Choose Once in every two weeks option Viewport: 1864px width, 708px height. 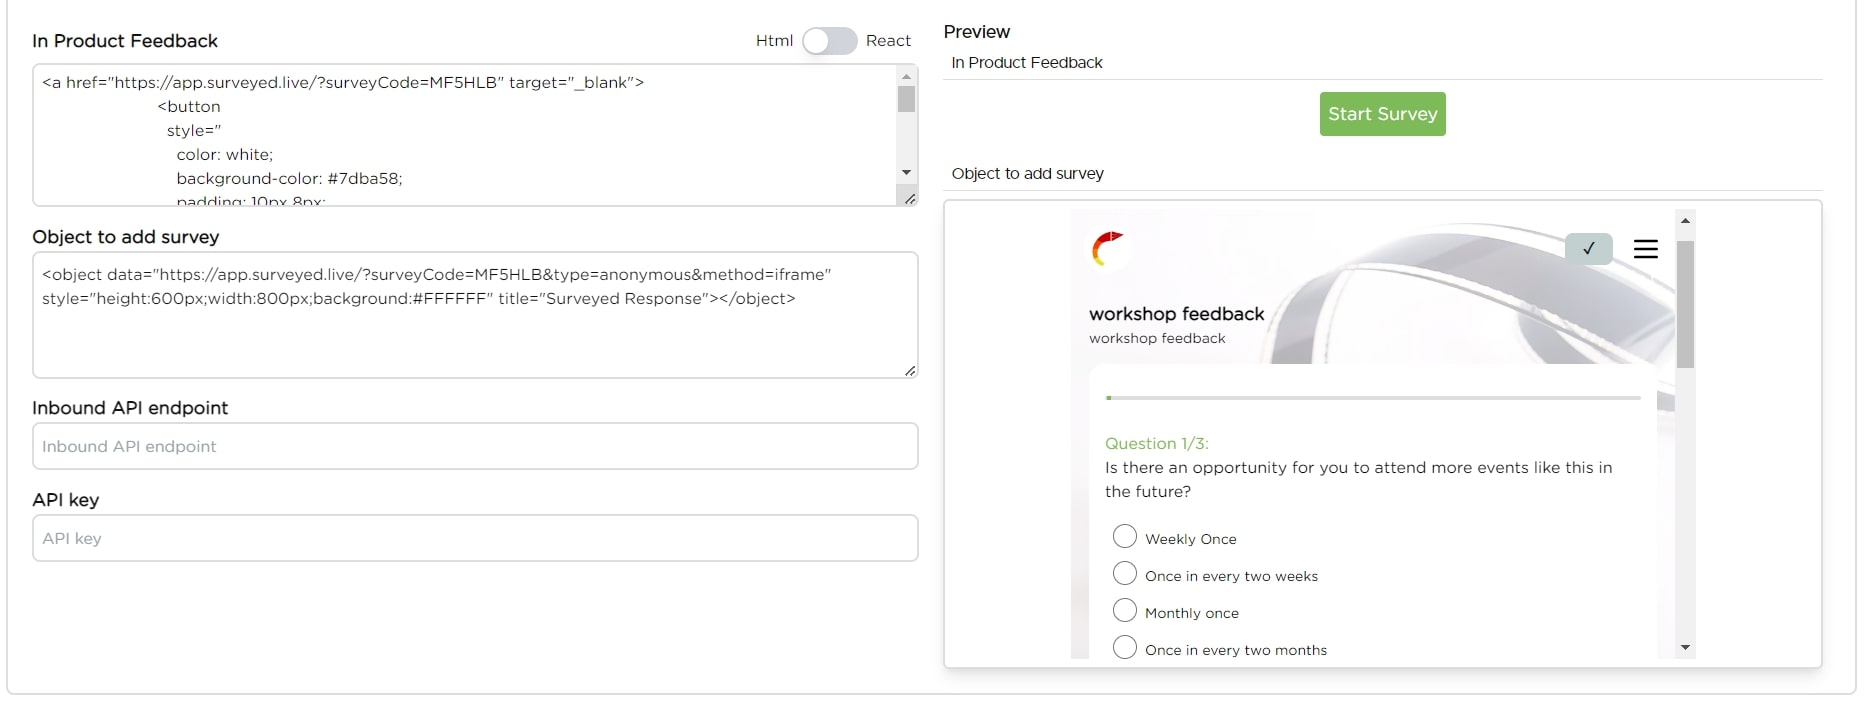[x=1125, y=574]
